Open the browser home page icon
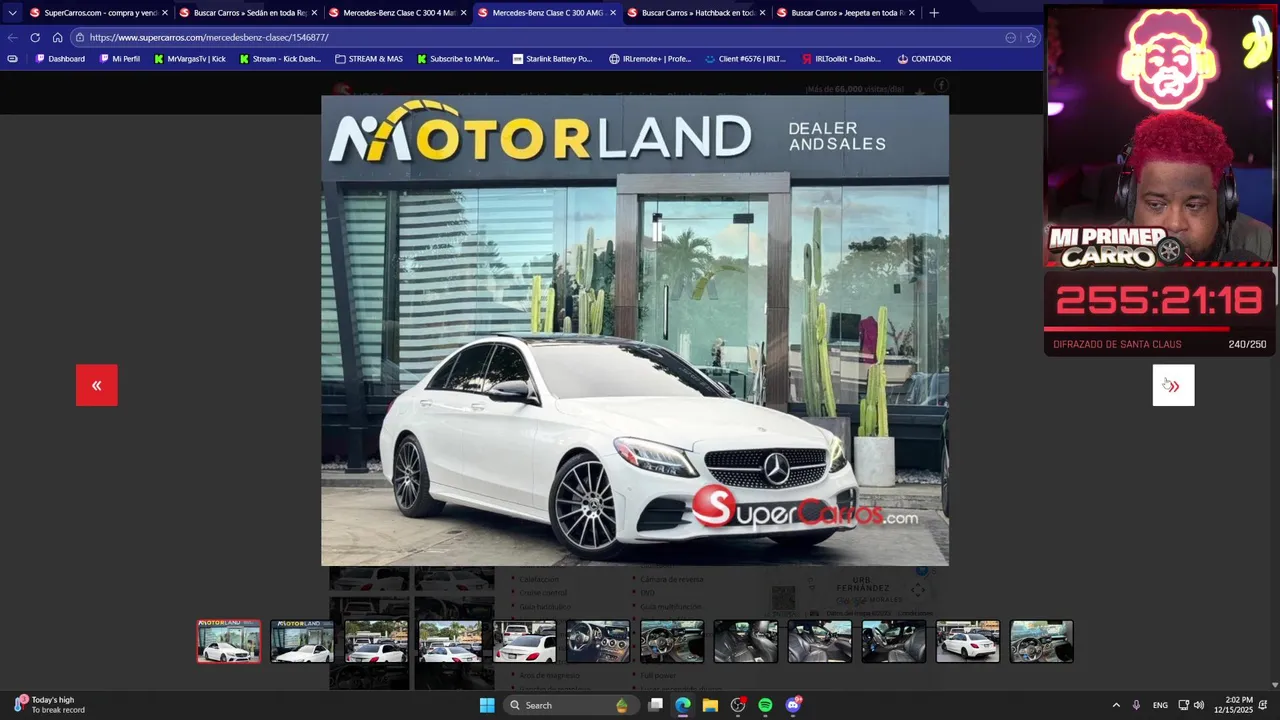The width and height of the screenshot is (1280, 720). (x=57, y=37)
